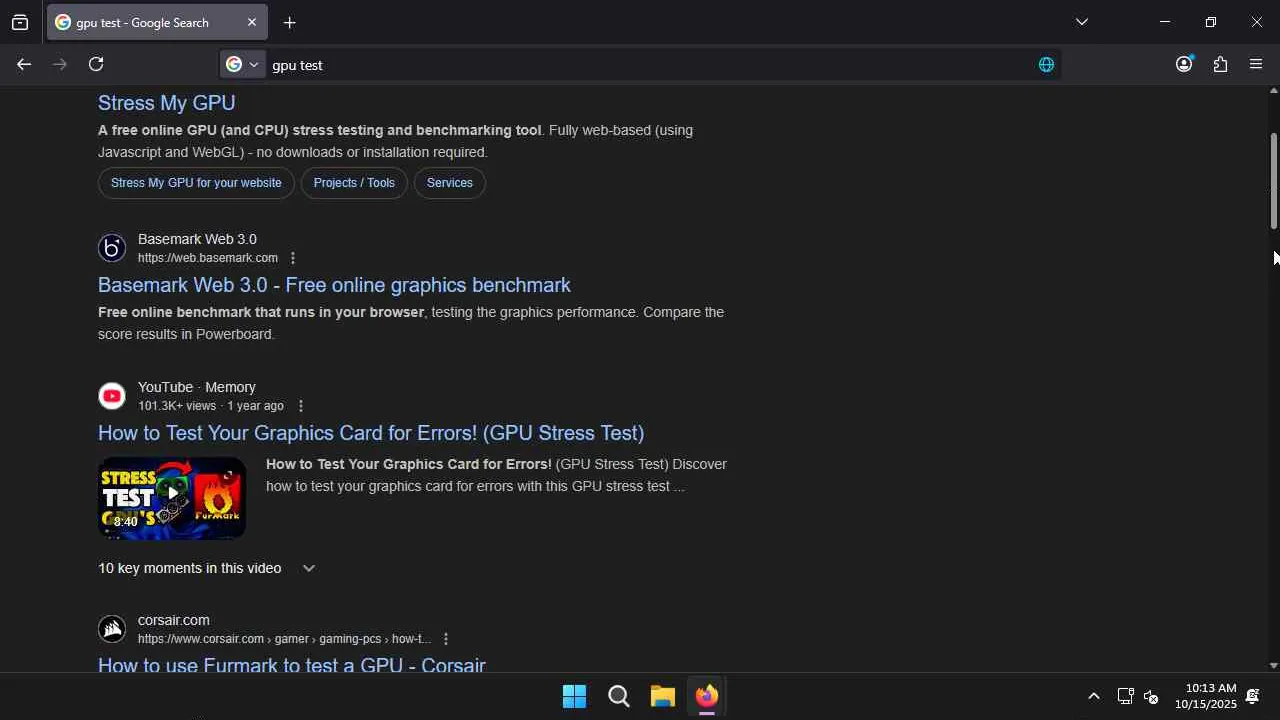Open the Services sitelink chip
Screen dimensions: 1280x720
point(449,183)
